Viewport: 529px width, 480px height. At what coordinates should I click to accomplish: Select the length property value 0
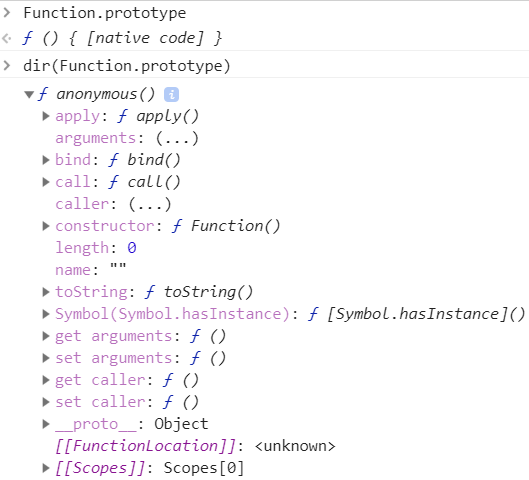pyautogui.click(x=132, y=248)
